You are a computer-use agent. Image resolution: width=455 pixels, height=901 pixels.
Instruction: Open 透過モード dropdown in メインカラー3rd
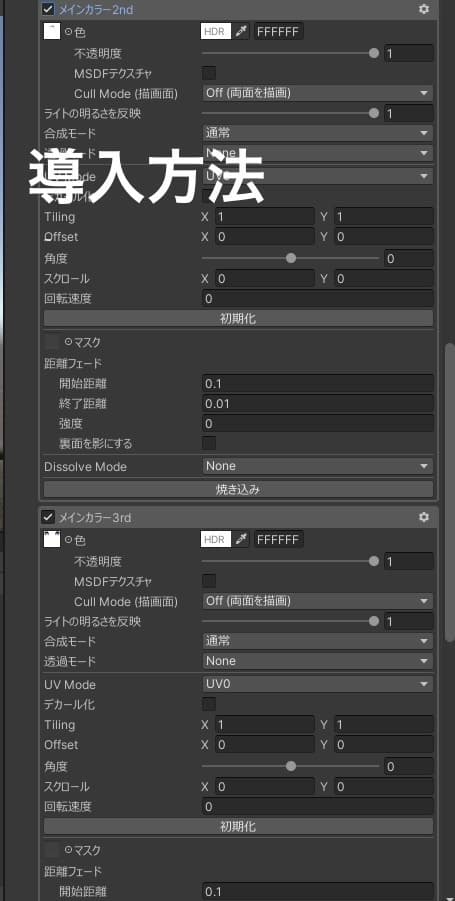(318, 661)
